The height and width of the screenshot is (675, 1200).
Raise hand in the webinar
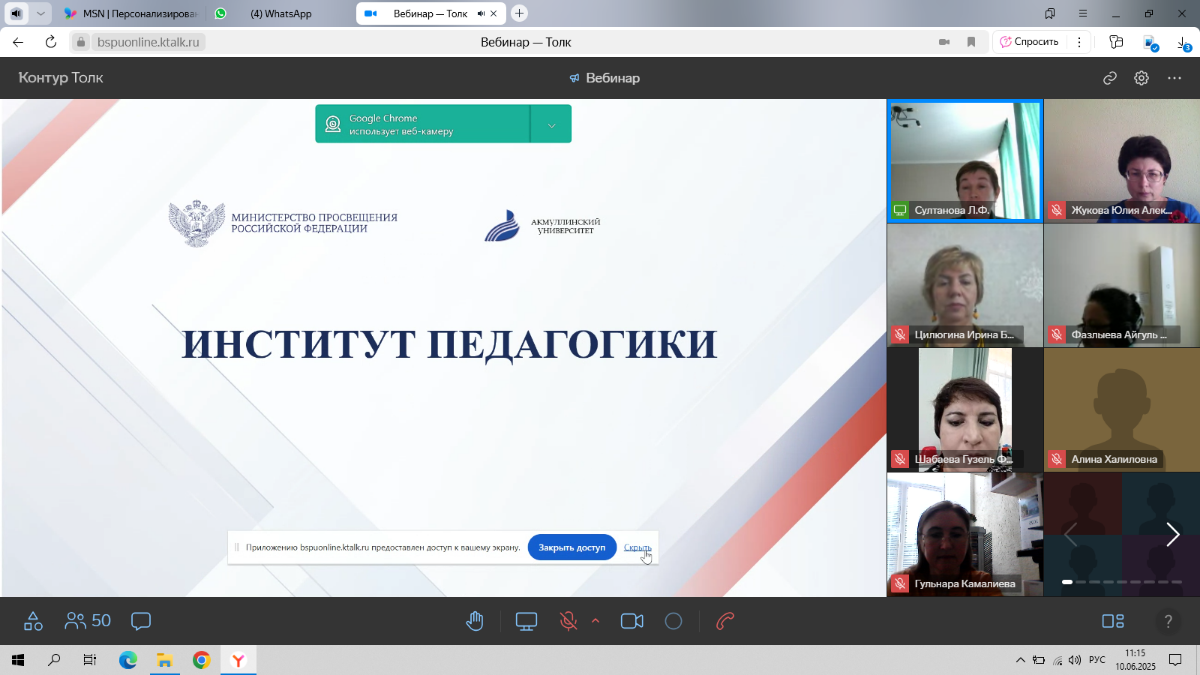[x=475, y=621]
